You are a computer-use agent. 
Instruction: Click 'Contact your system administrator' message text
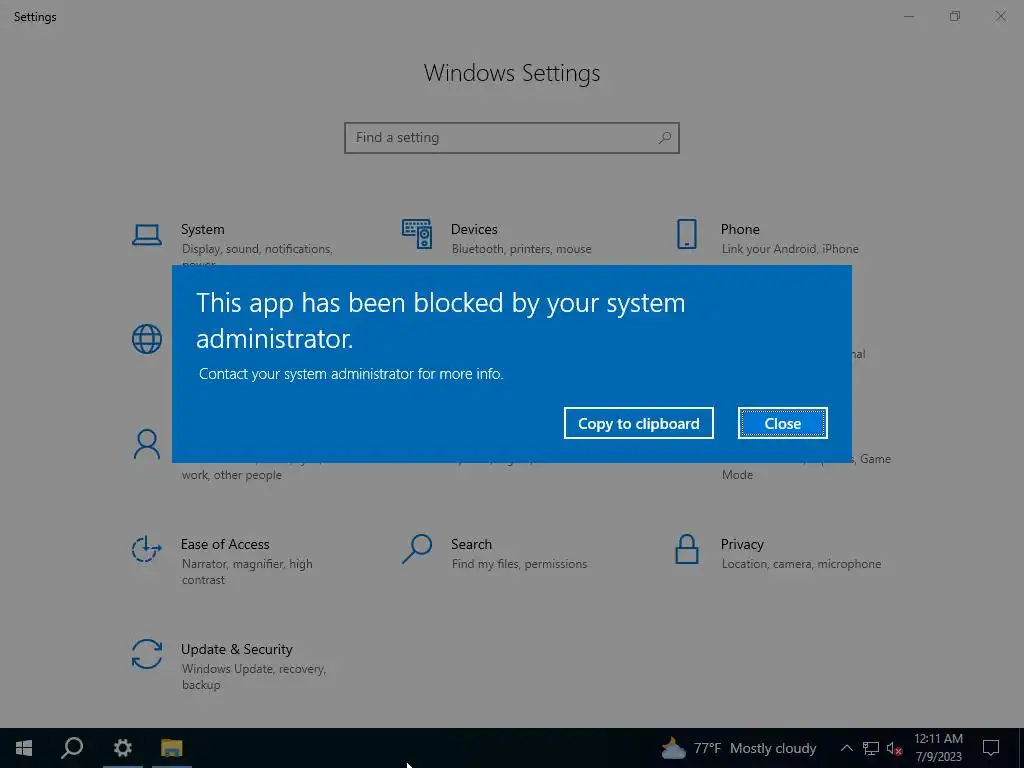[x=351, y=374]
